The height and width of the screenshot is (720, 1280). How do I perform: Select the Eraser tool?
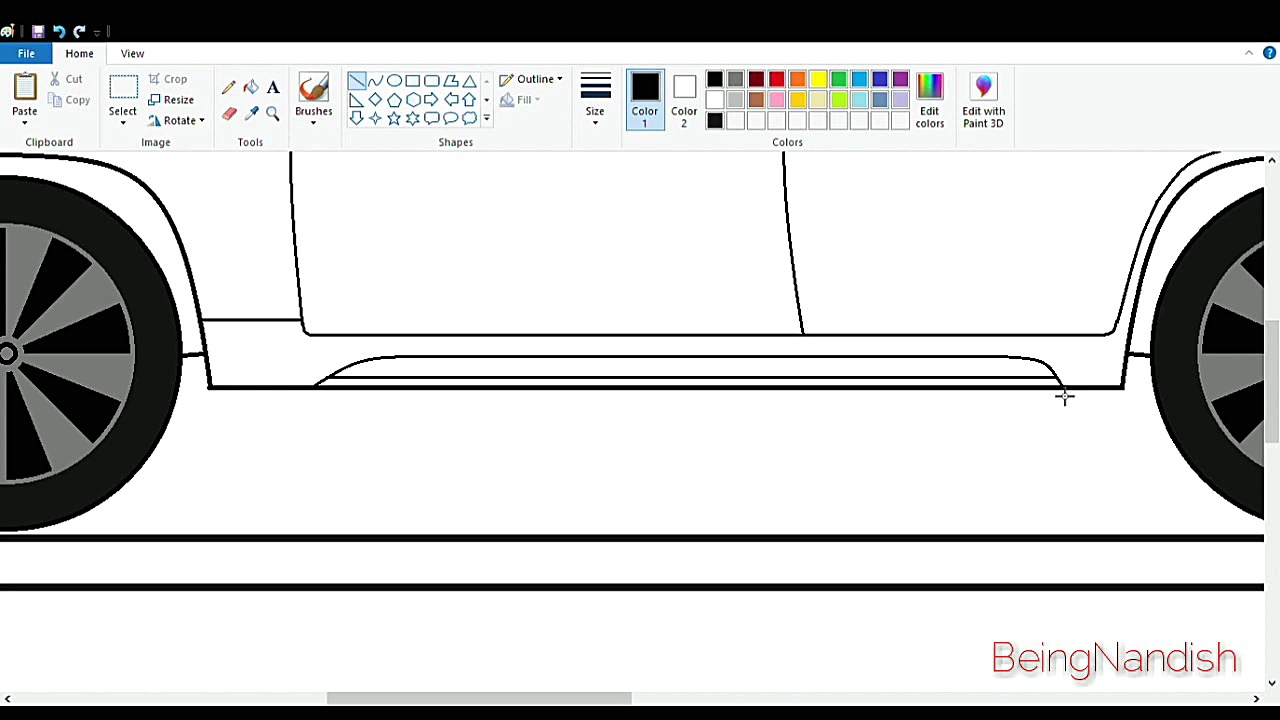pos(229,114)
